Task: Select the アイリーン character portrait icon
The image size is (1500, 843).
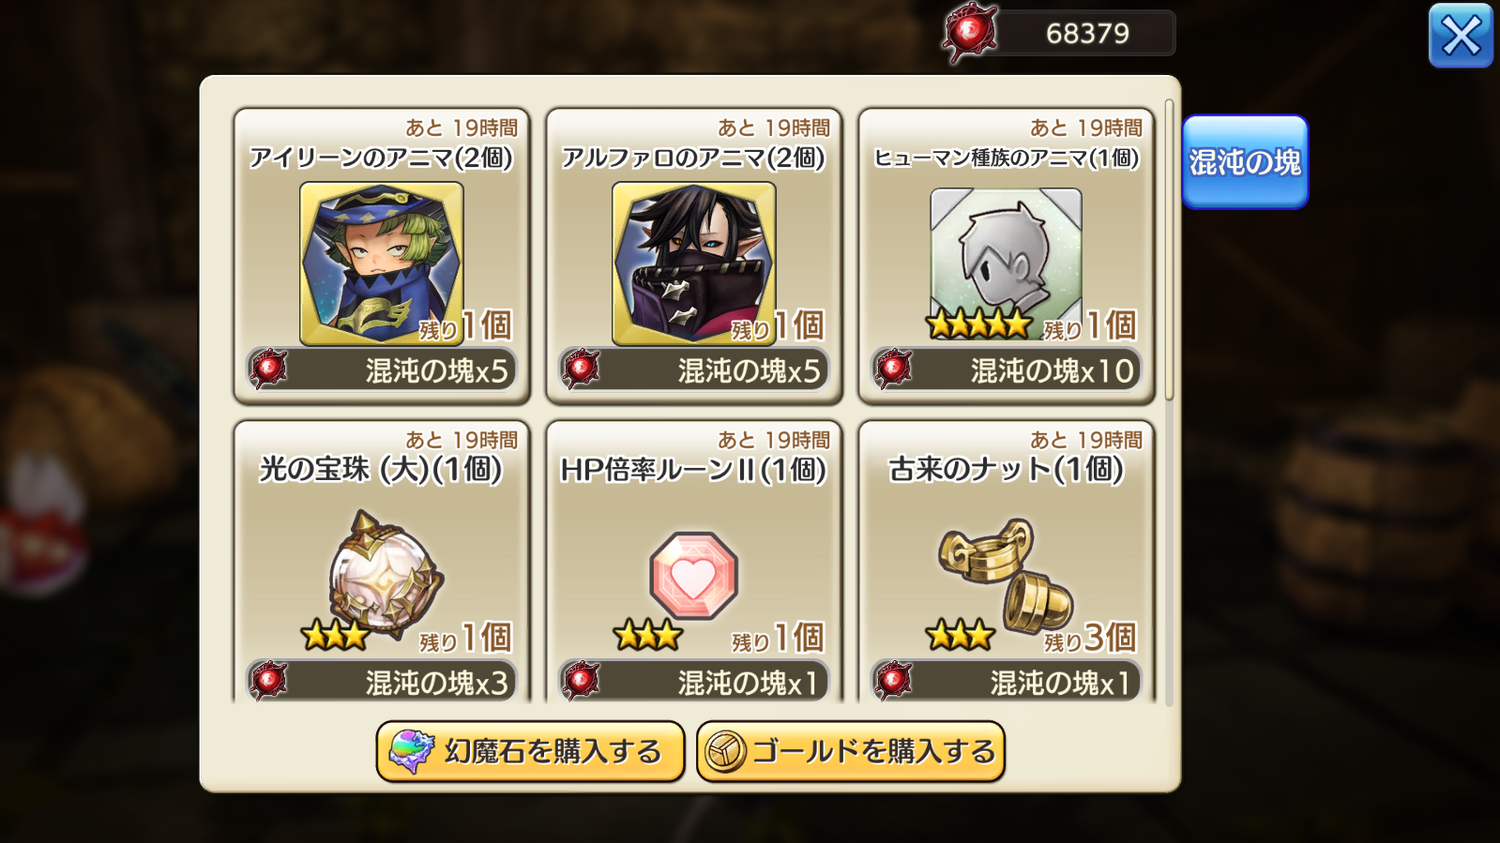Action: pyautogui.click(x=382, y=264)
